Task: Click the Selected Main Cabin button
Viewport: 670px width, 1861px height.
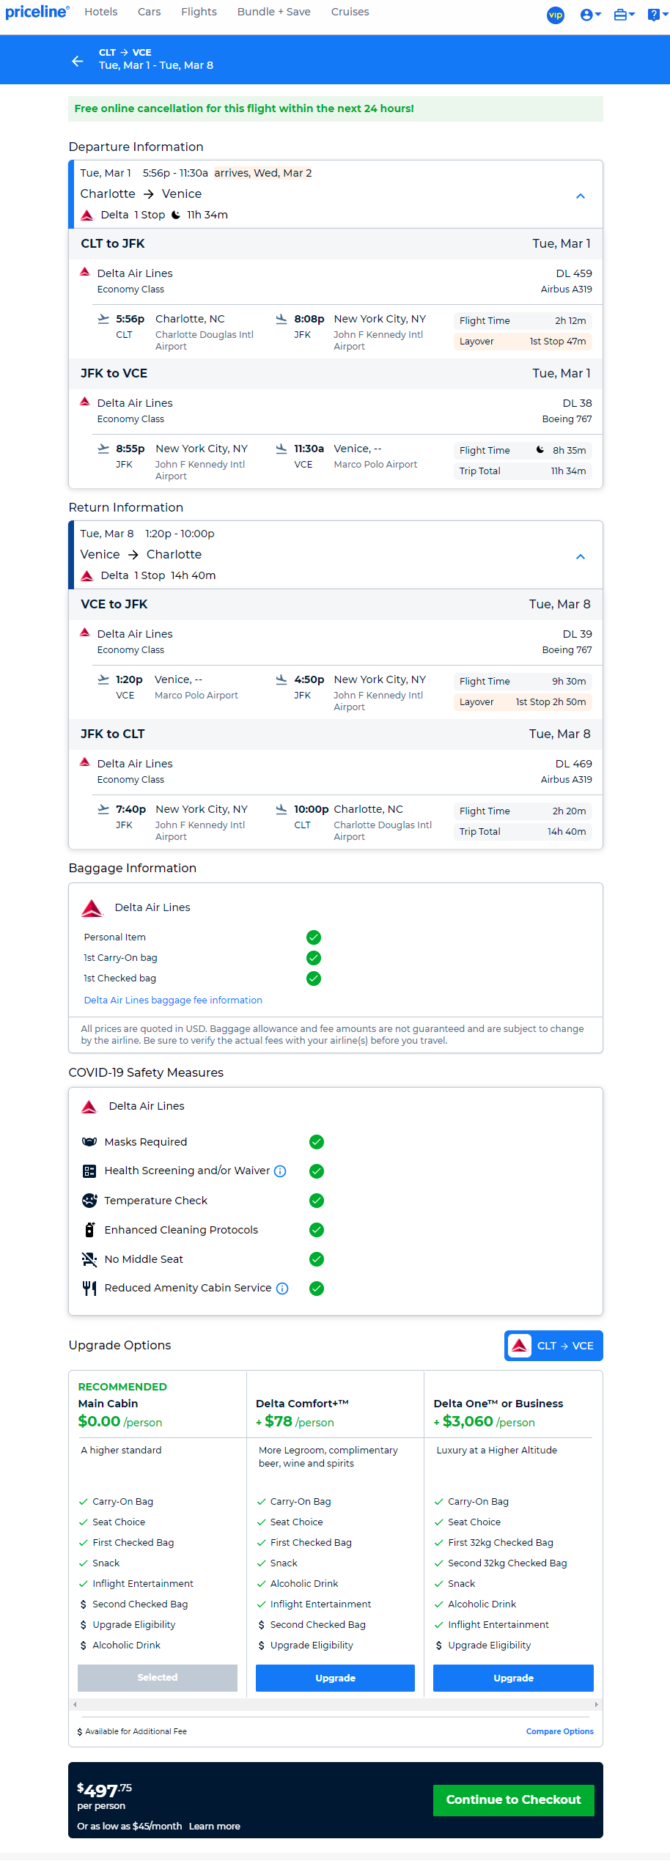Action: [x=158, y=1678]
